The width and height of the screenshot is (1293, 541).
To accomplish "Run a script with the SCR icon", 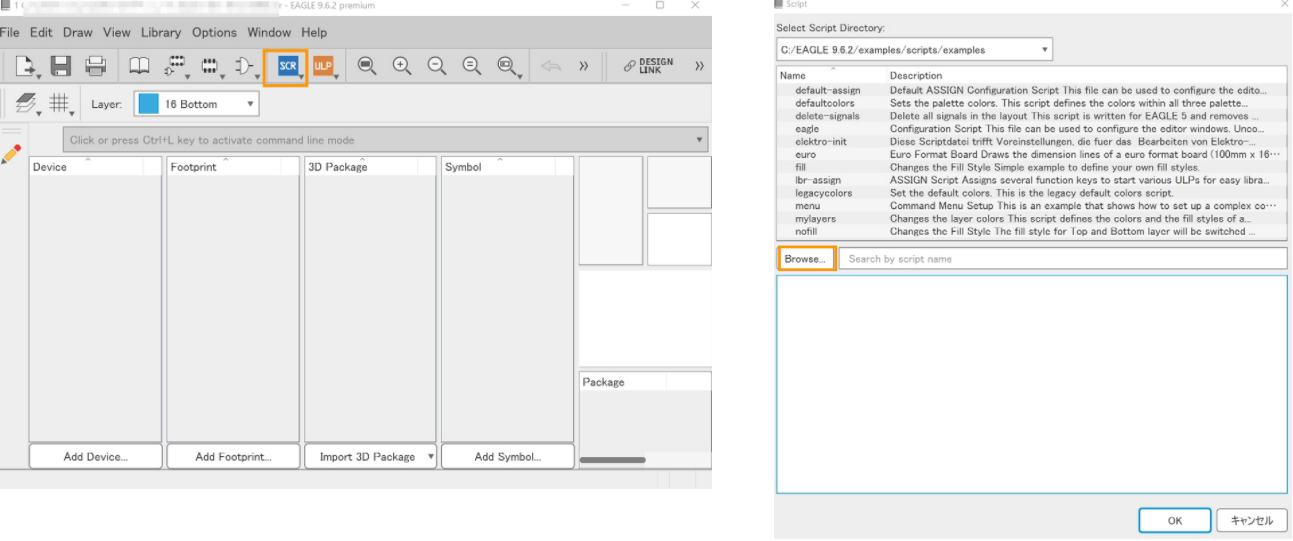I will click(x=287, y=66).
